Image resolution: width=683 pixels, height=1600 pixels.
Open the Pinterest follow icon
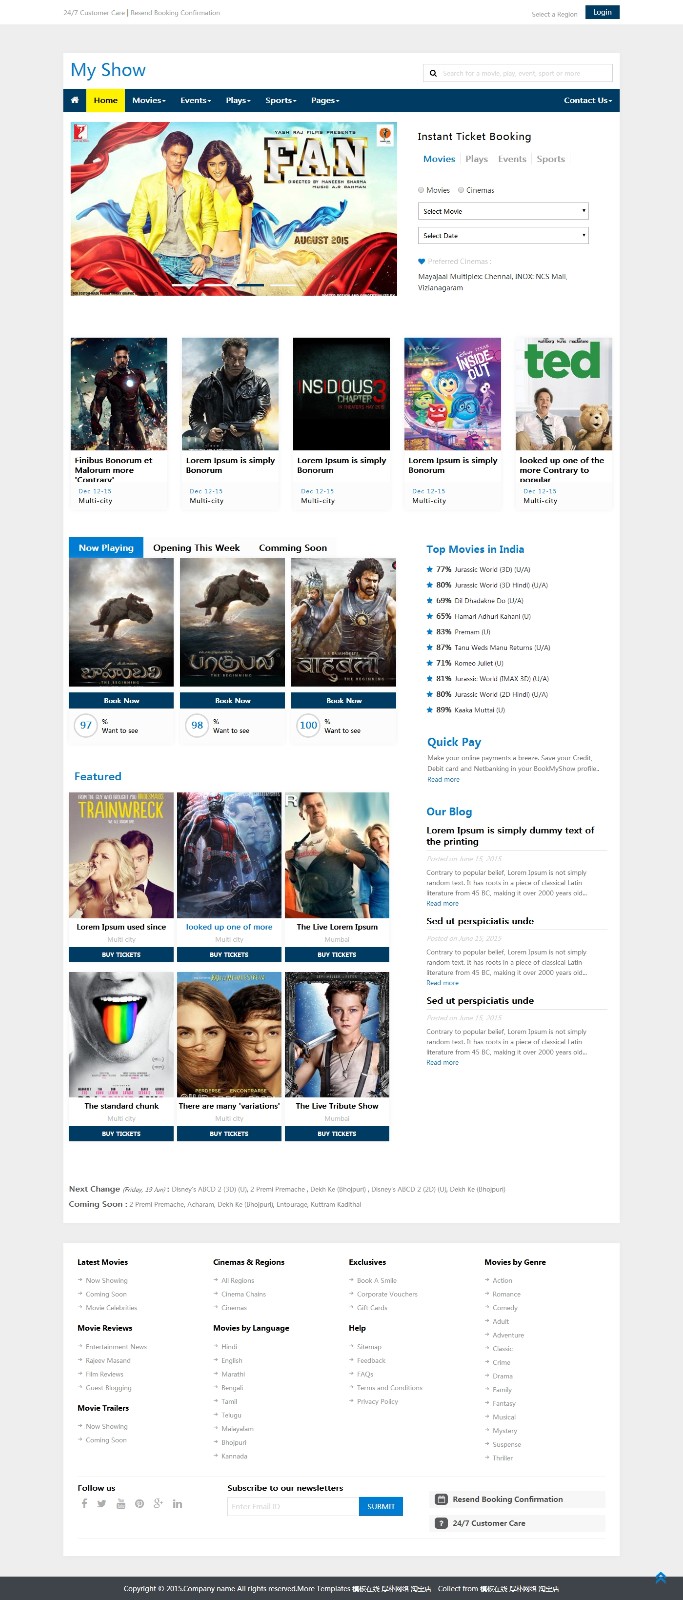(x=140, y=1504)
